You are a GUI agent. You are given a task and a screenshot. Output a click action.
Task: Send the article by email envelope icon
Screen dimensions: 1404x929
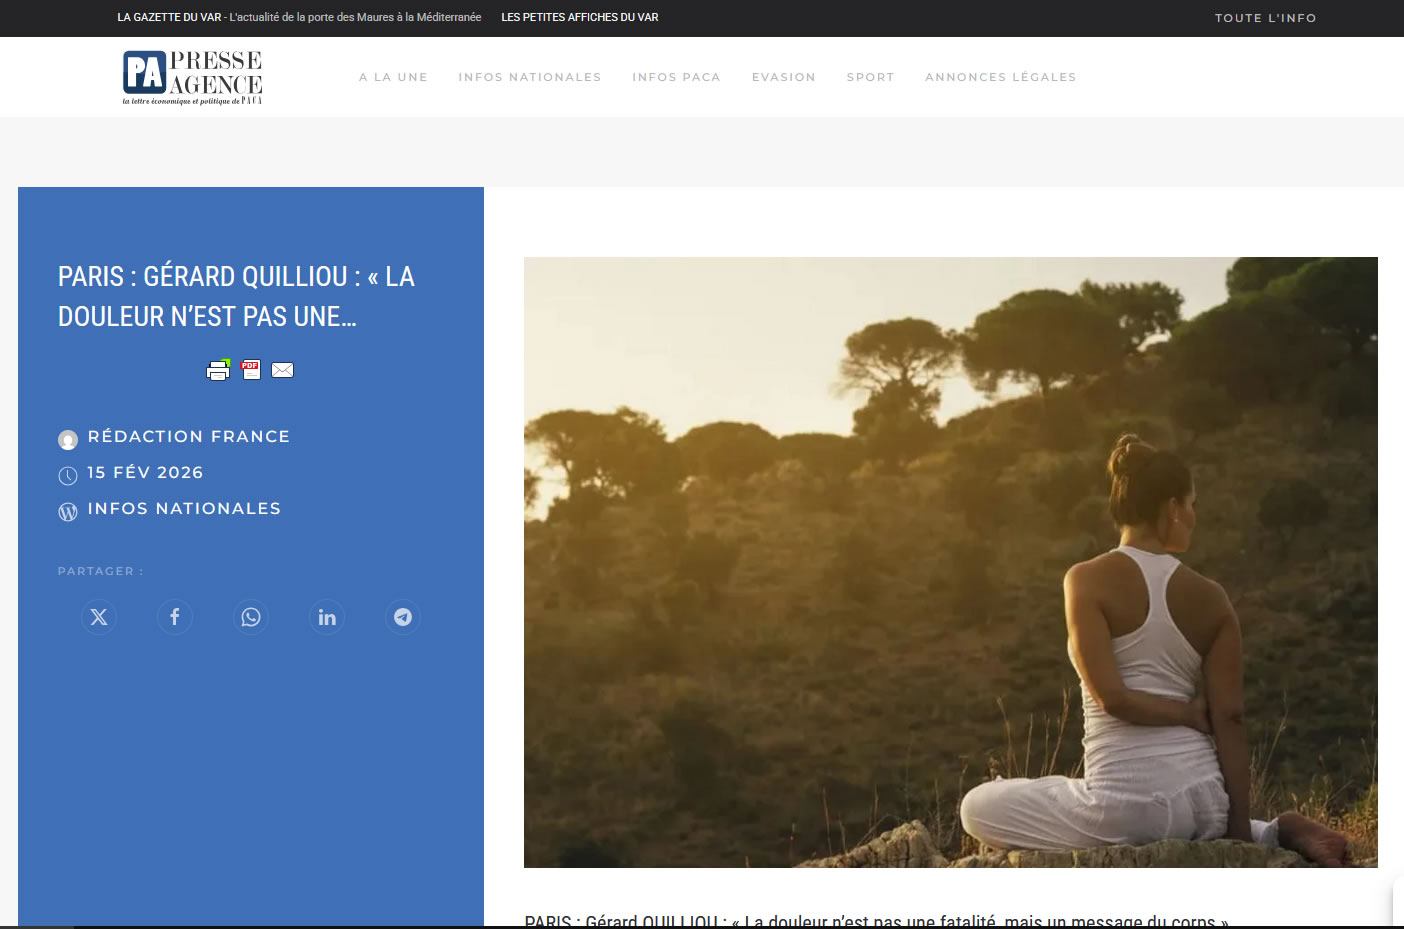[282, 370]
